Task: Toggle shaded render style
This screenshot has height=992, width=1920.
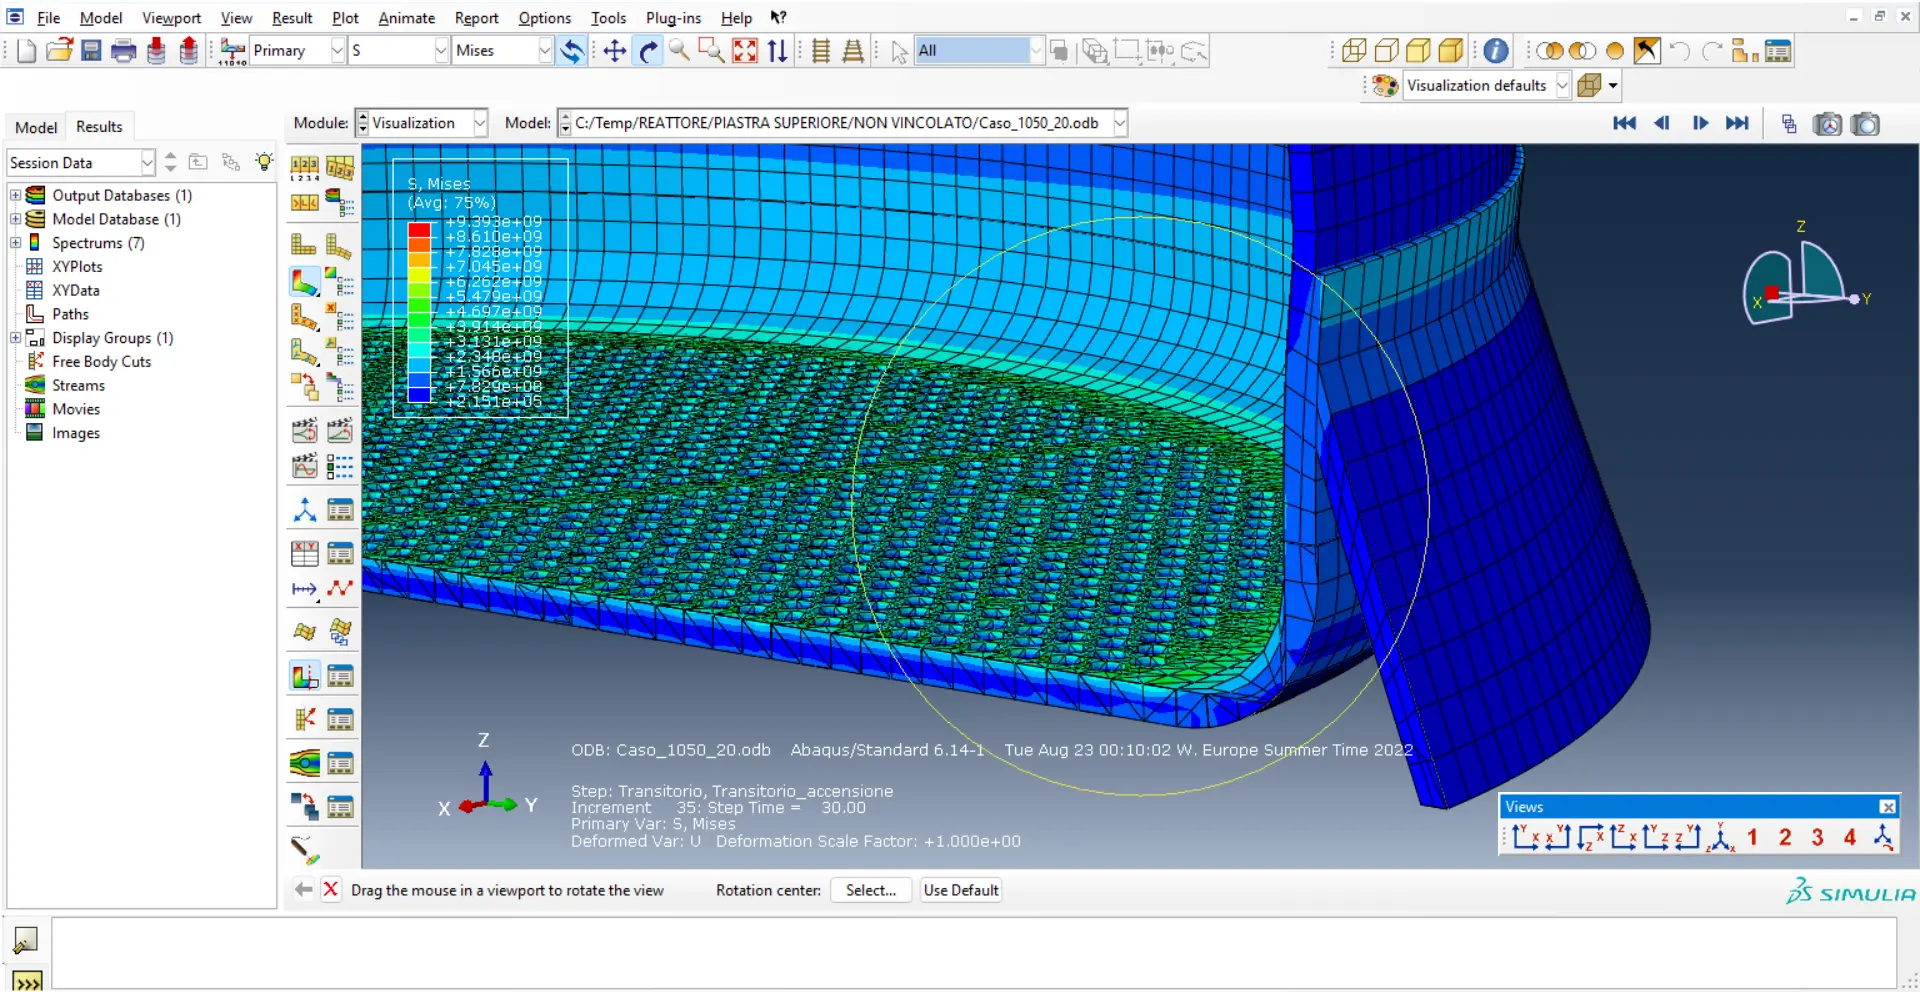Action: (x=1450, y=51)
